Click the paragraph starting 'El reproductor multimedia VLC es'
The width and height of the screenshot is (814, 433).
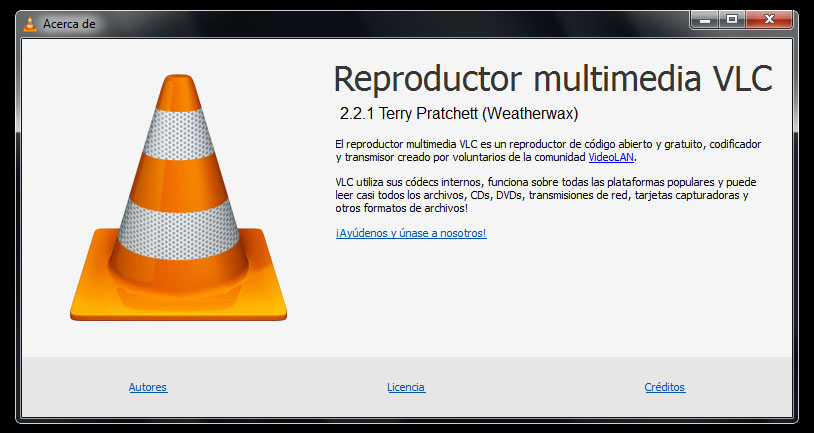548,151
